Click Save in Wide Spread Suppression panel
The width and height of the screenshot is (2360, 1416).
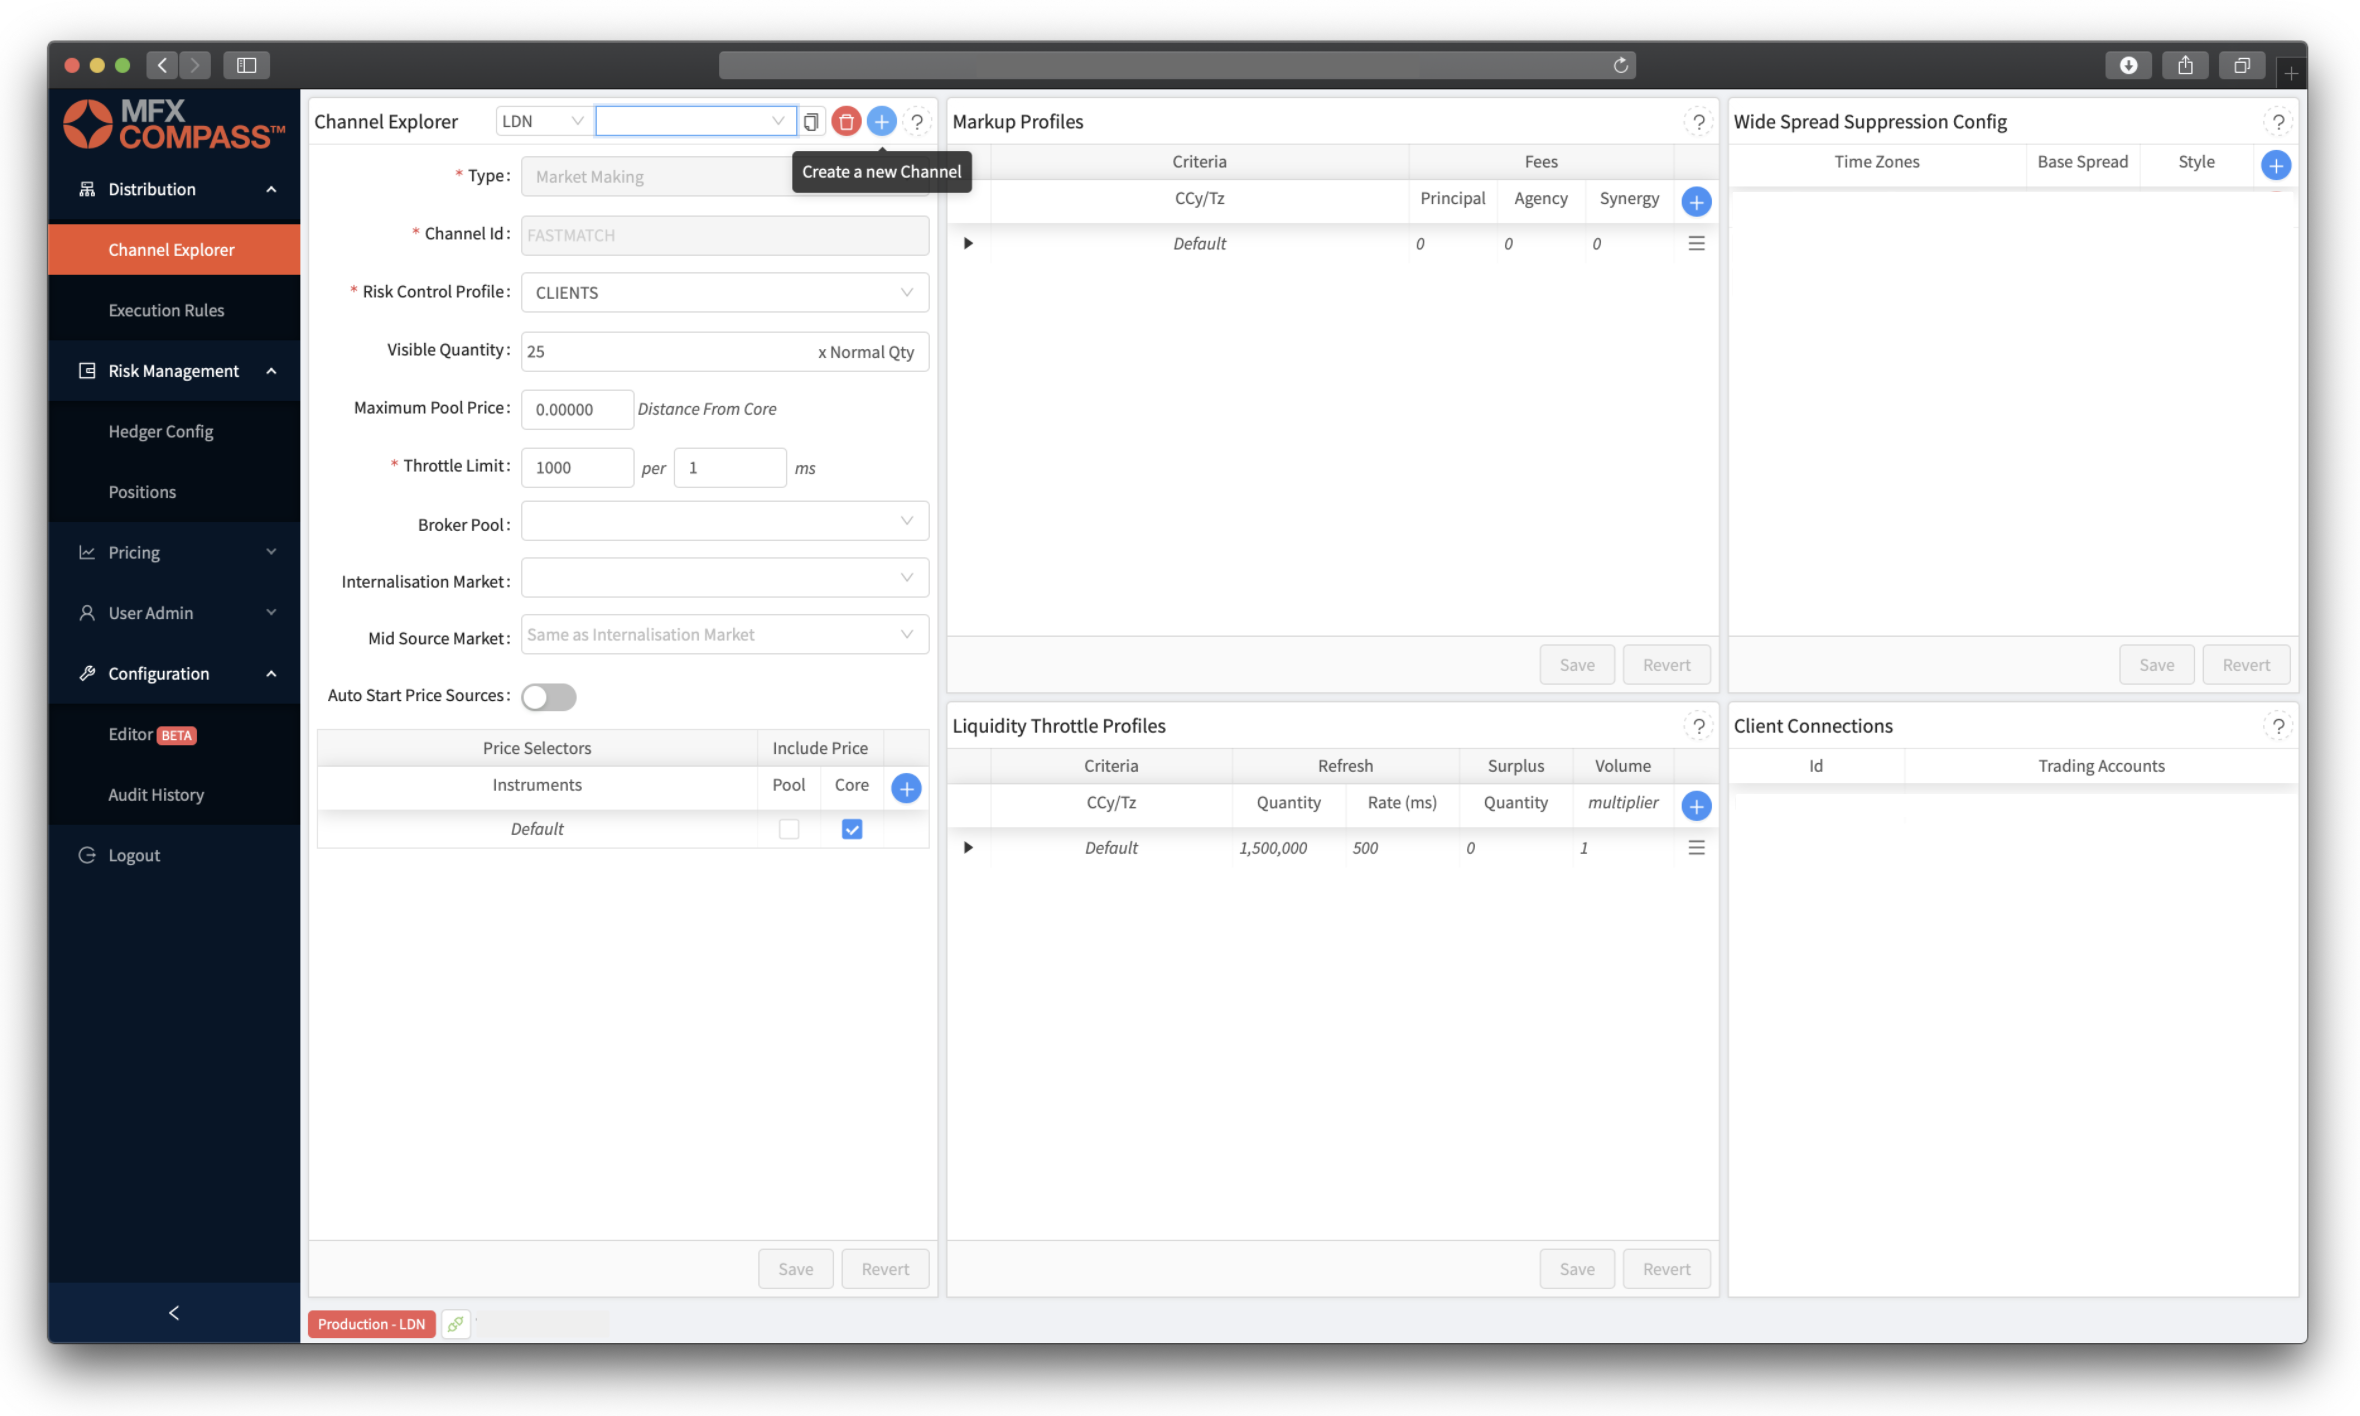coord(2157,665)
